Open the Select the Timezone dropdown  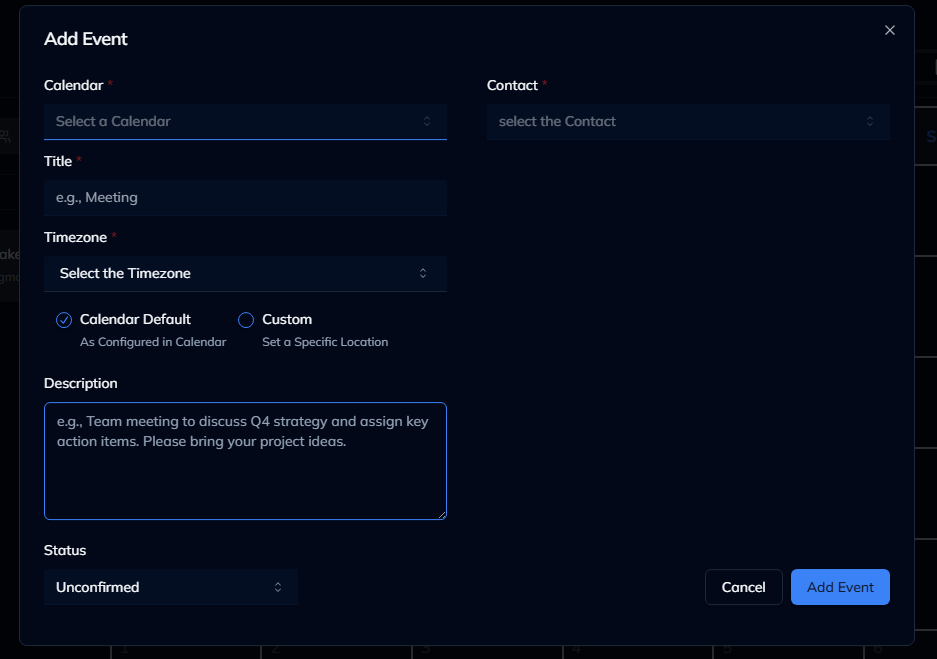pyautogui.click(x=245, y=273)
